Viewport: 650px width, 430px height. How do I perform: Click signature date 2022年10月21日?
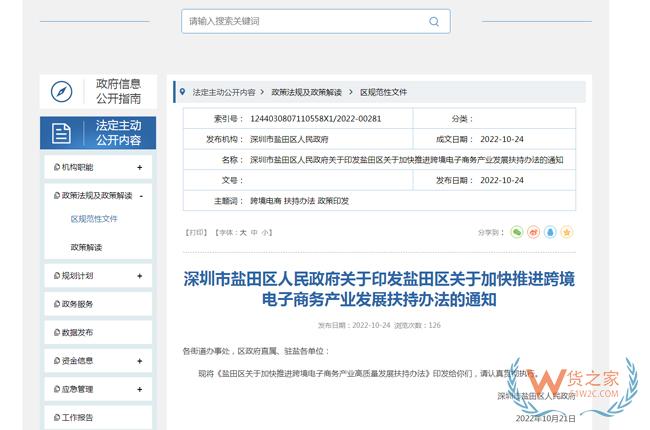545,419
